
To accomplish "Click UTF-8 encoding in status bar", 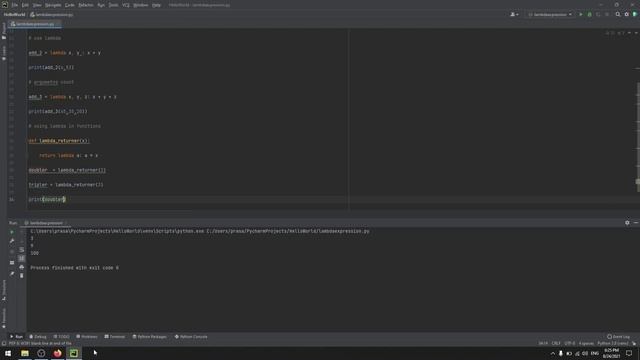I will pos(569,344).
